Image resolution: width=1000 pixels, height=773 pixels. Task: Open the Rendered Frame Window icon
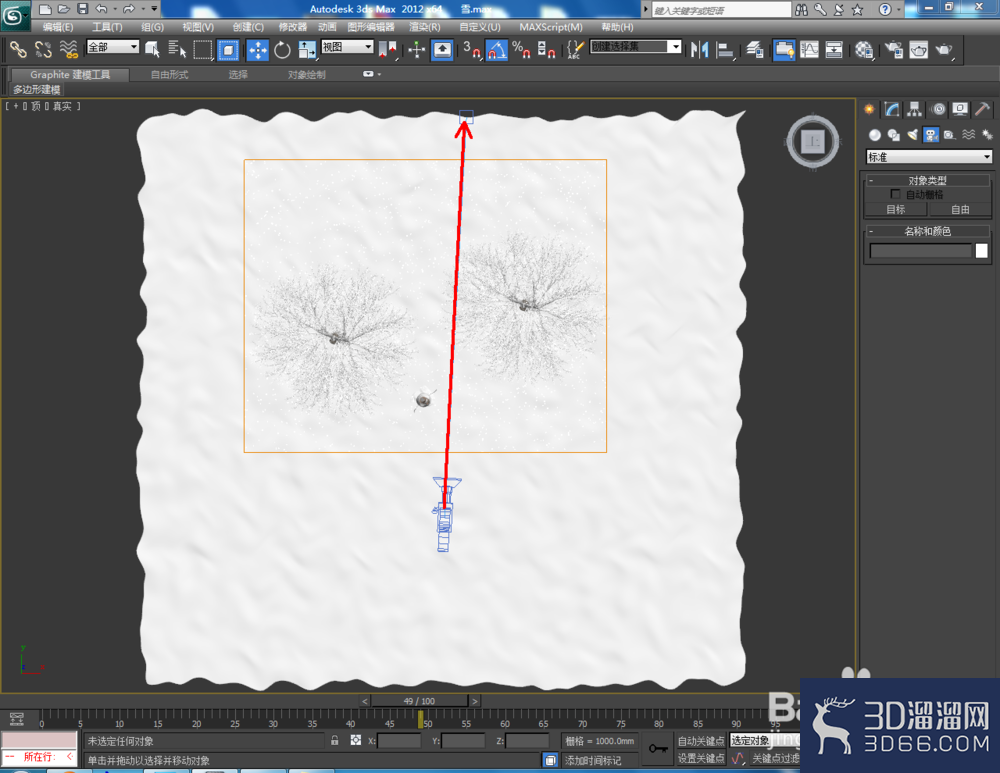click(918, 49)
